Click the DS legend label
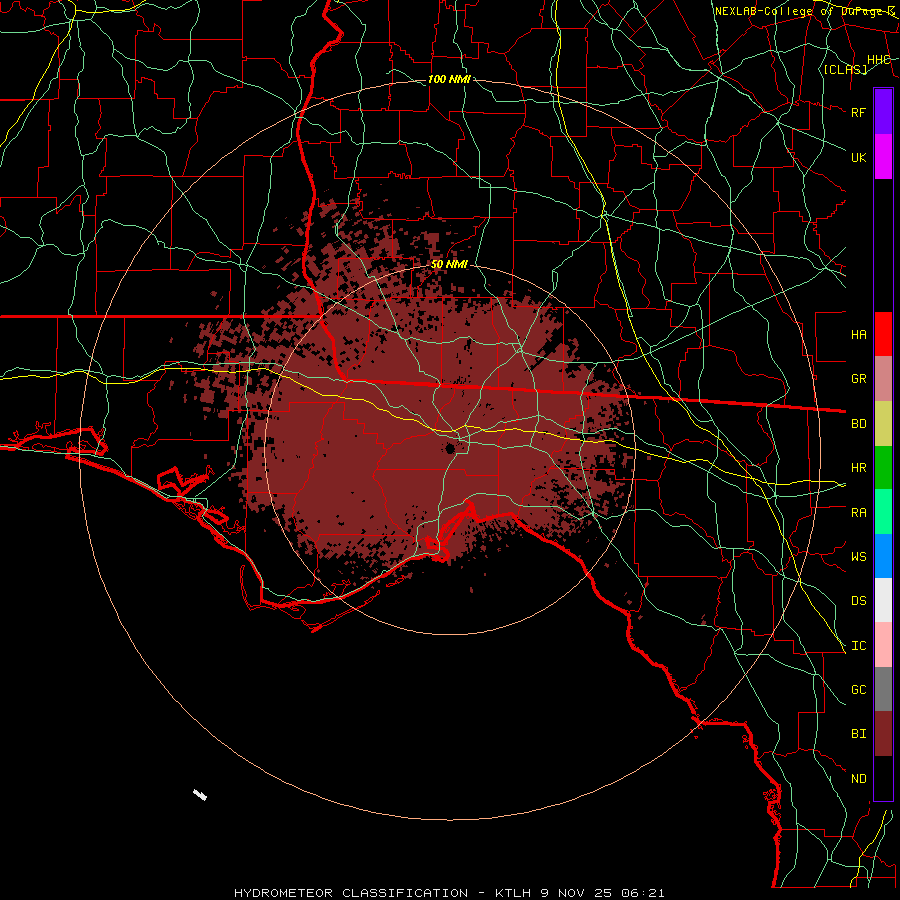 click(x=858, y=601)
